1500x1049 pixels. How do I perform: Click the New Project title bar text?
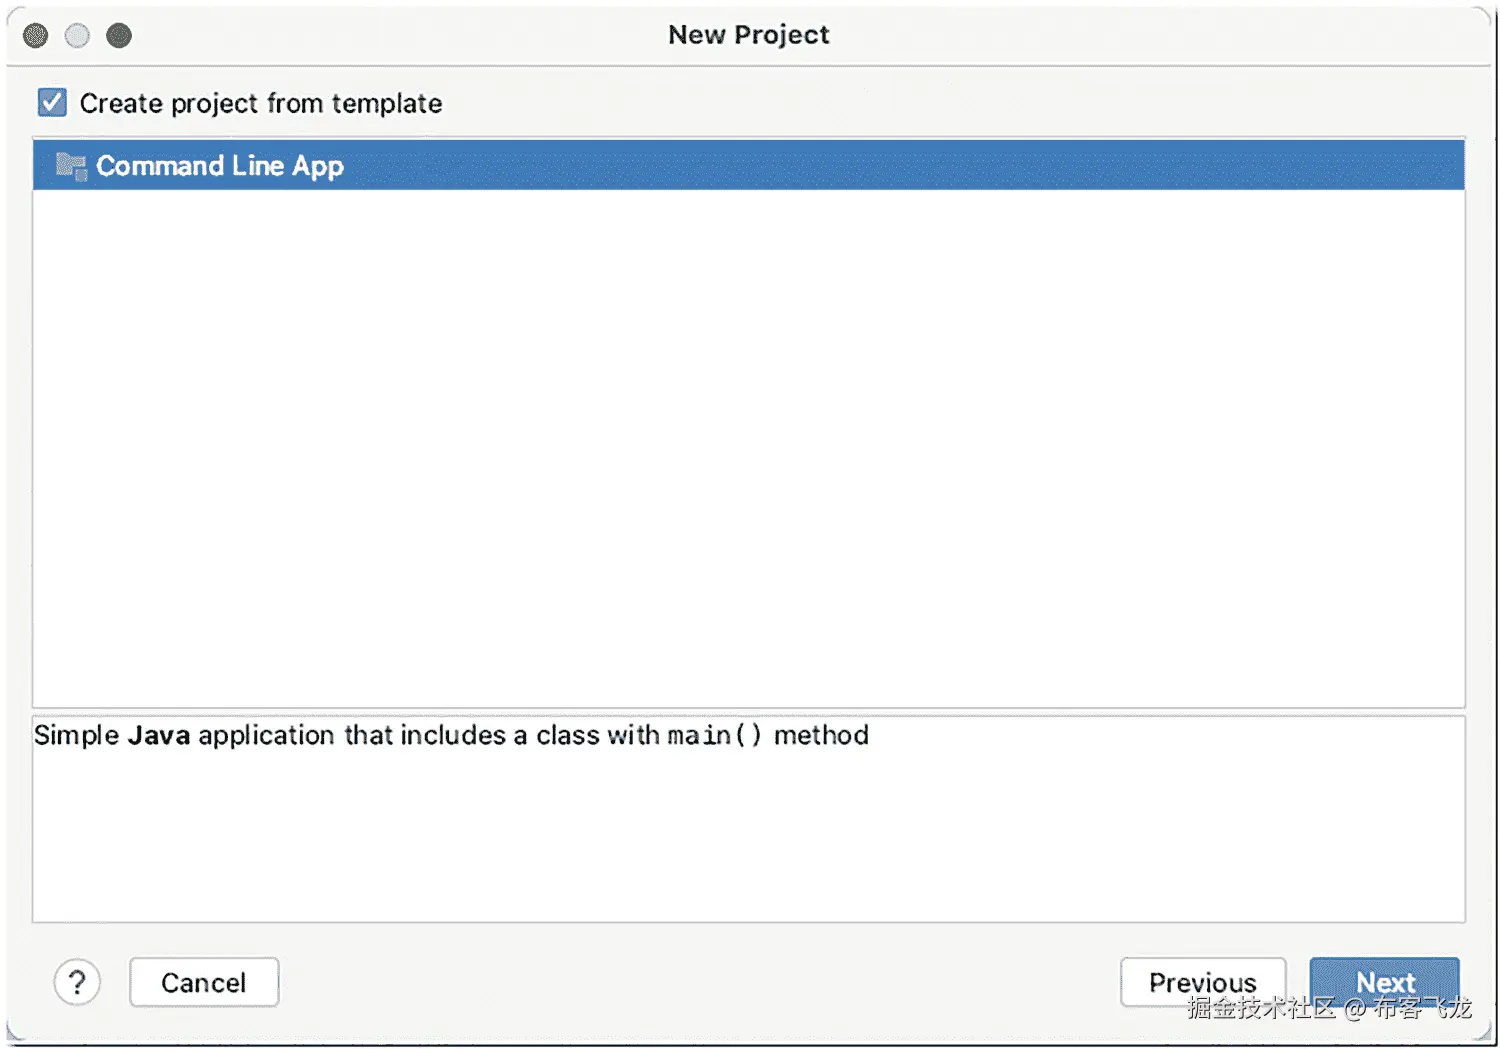coord(748,35)
